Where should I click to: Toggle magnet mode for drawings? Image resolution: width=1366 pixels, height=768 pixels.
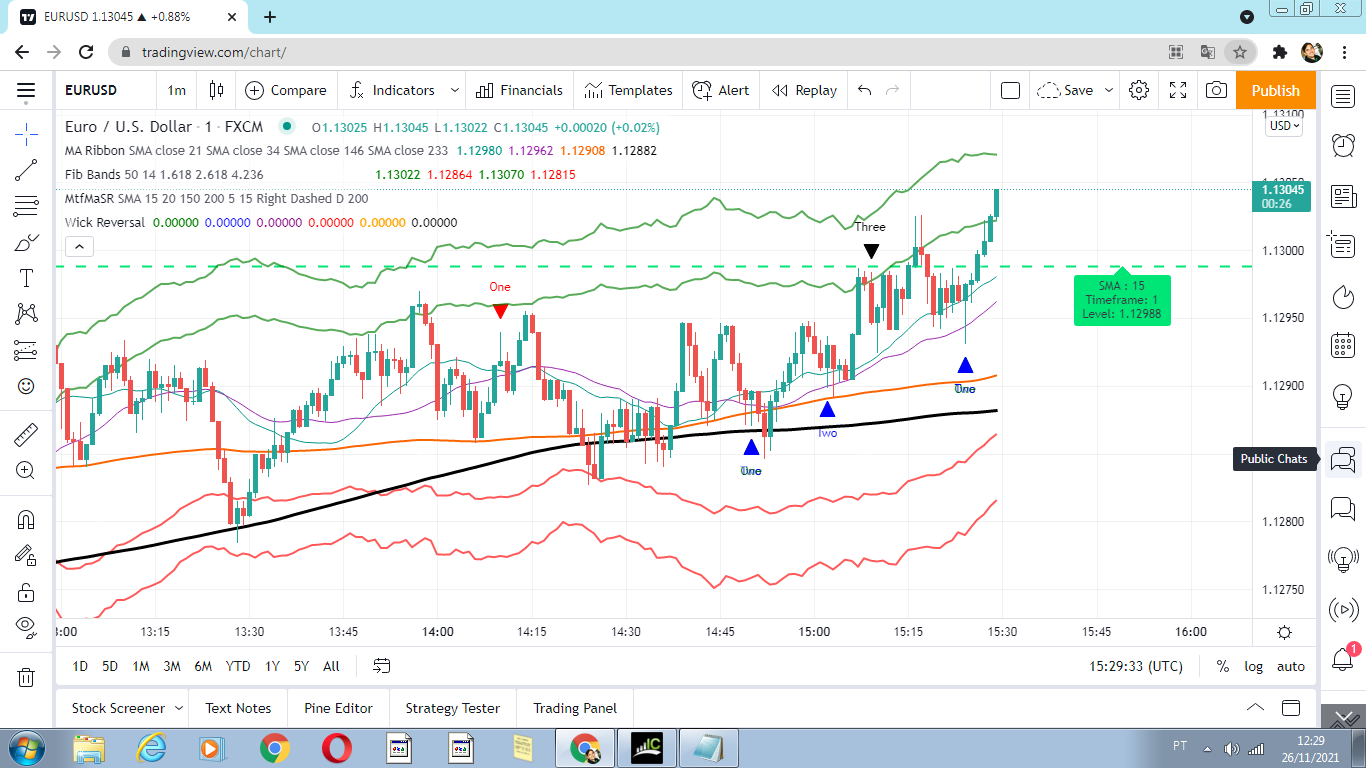[26, 520]
